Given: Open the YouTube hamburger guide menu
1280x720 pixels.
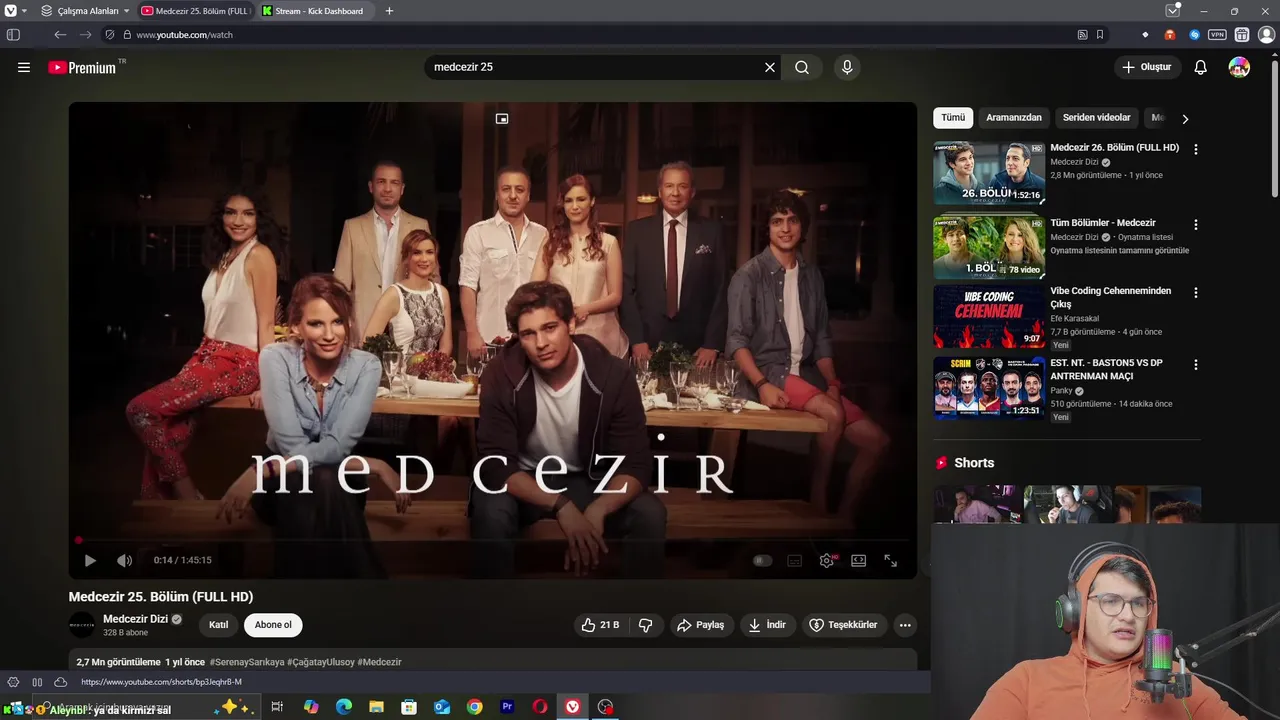Looking at the screenshot, I should pyautogui.click(x=24, y=67).
